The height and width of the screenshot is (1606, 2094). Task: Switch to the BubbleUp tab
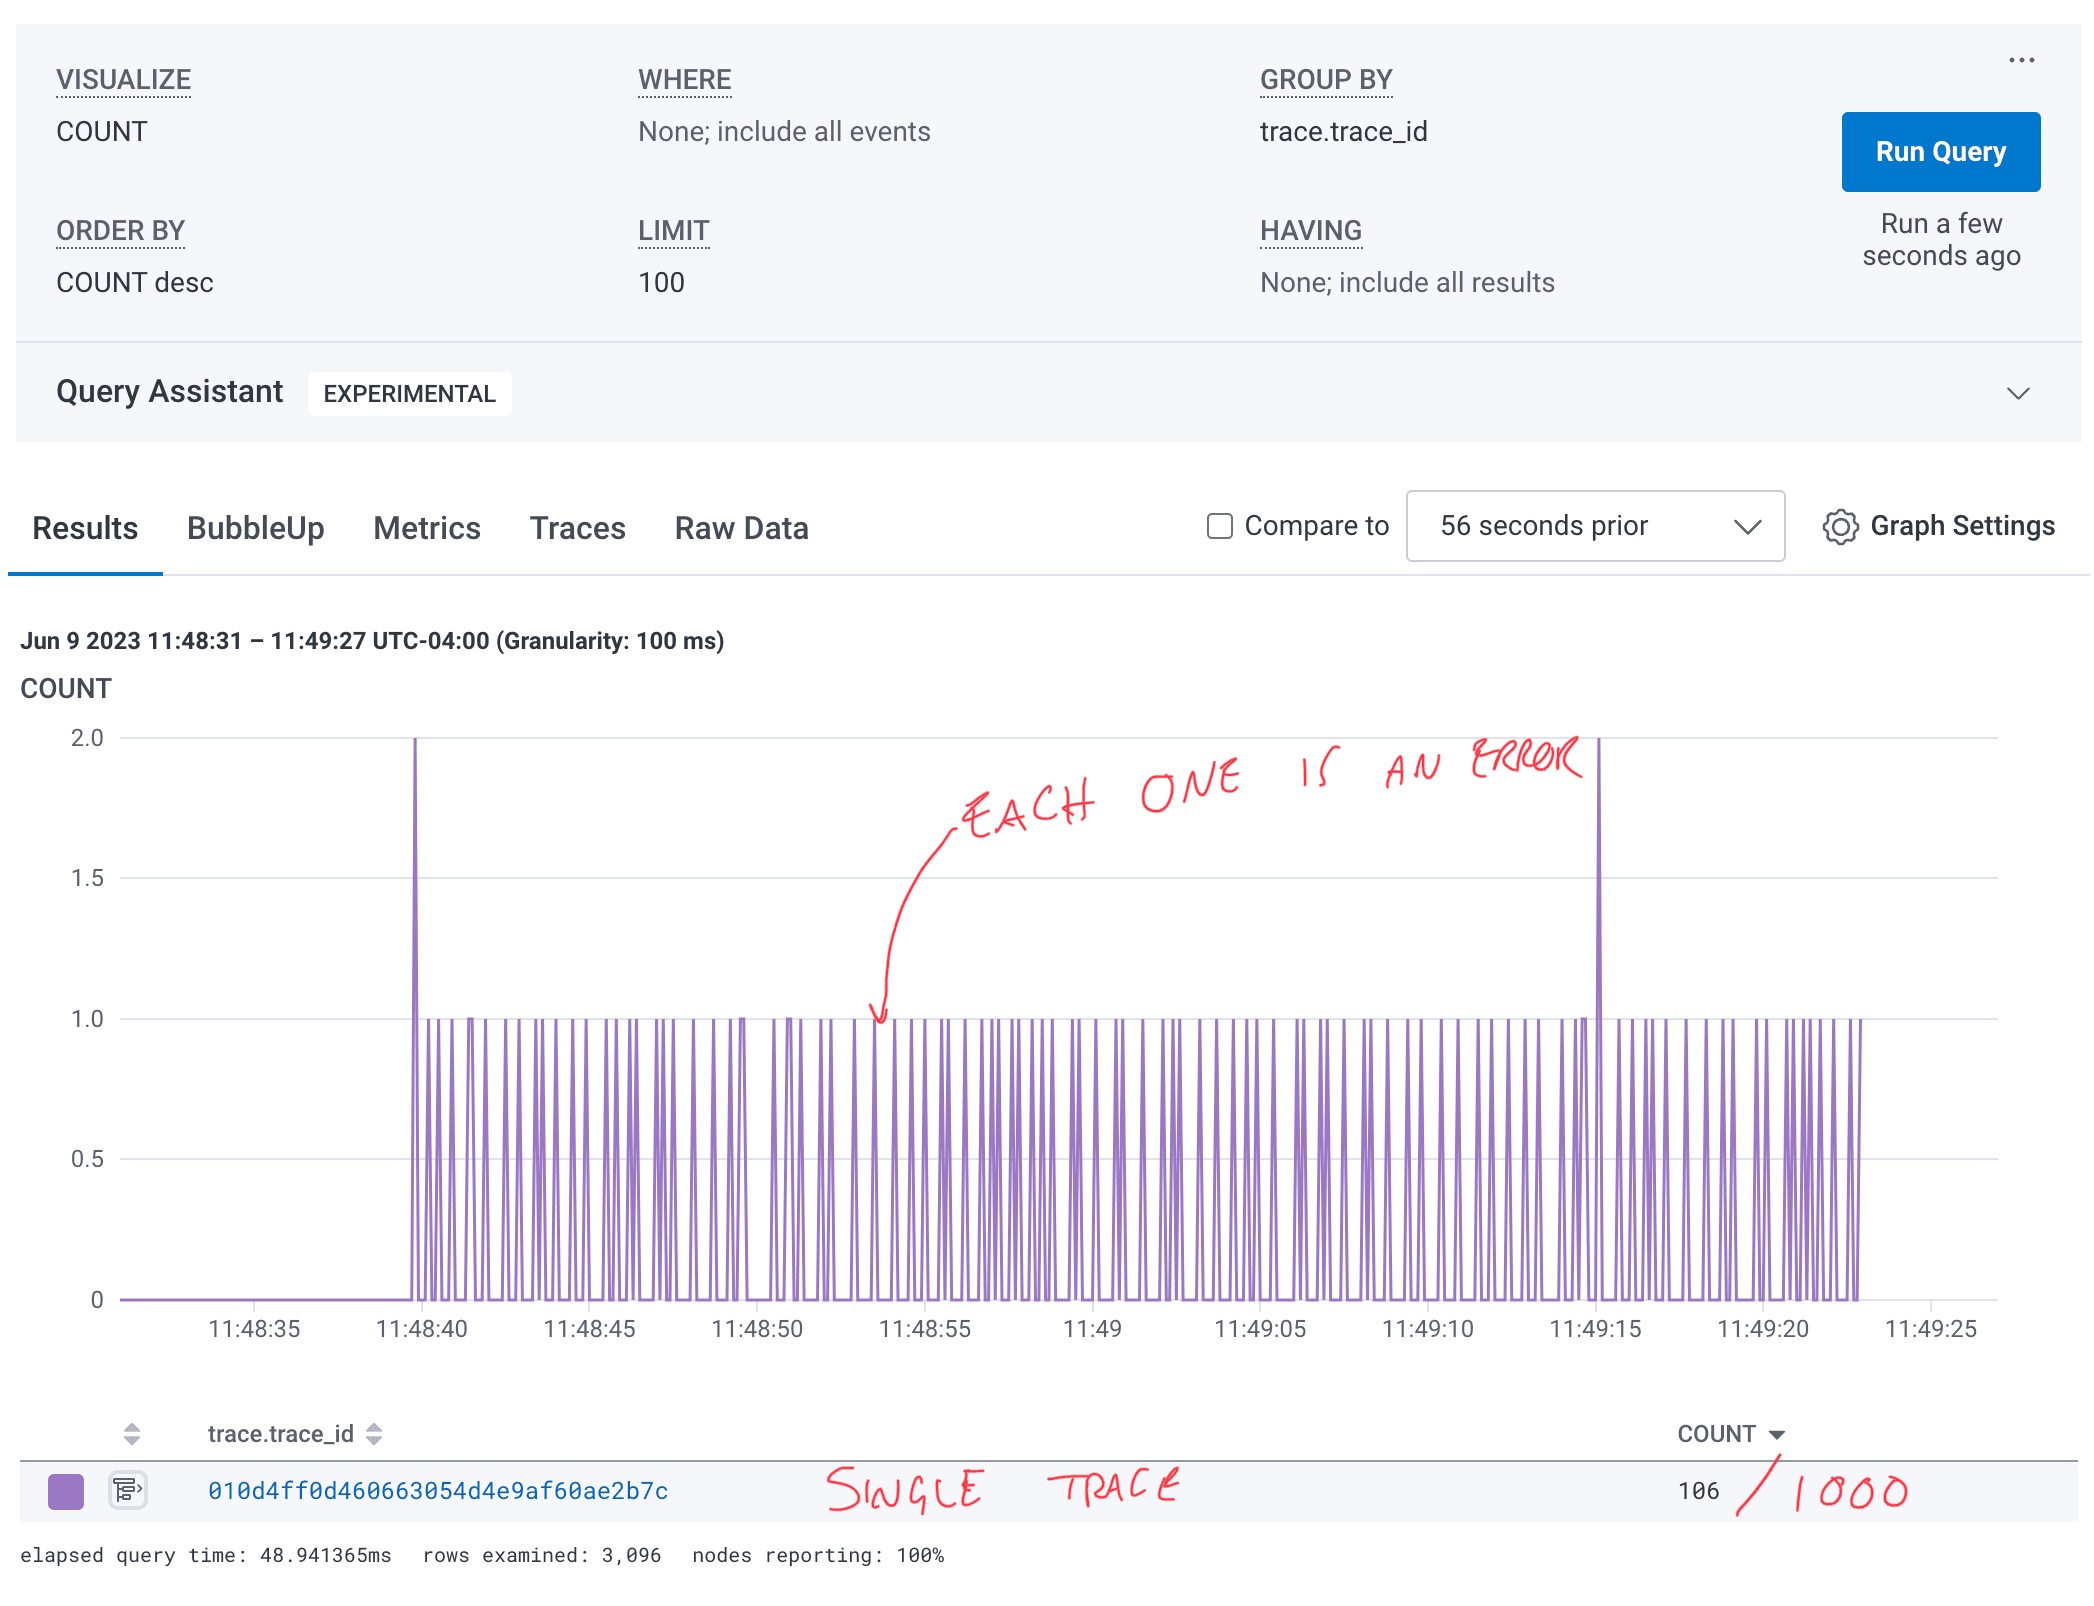pos(255,528)
